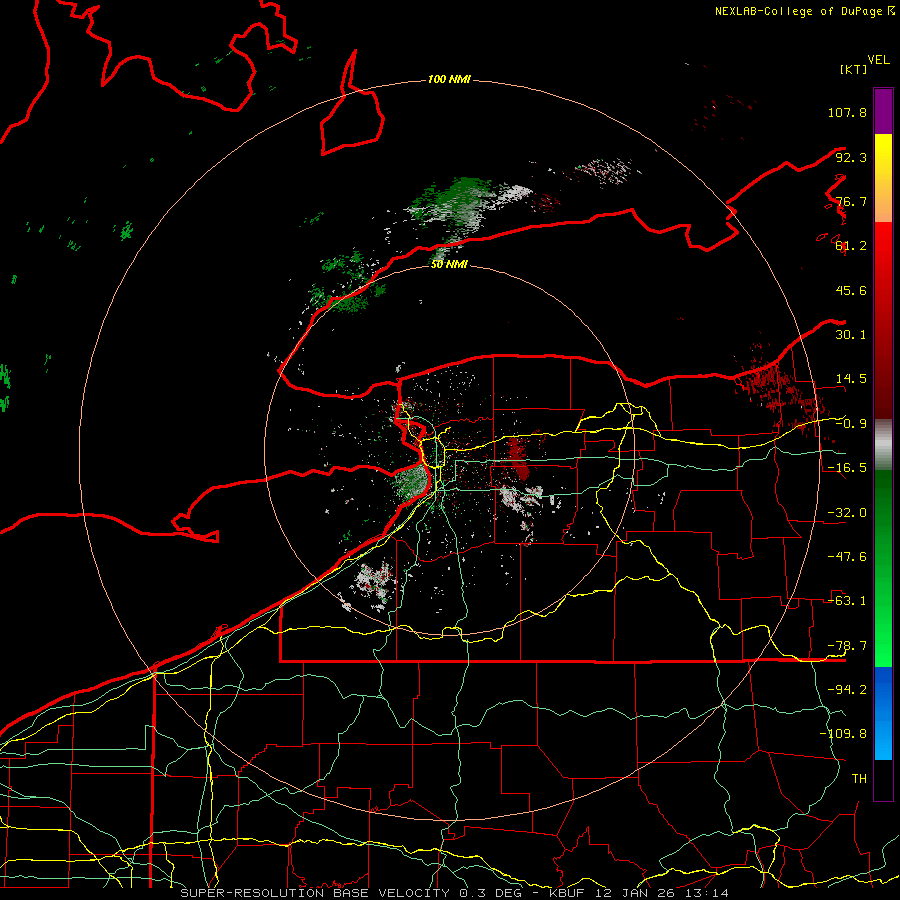Image resolution: width=900 pixels, height=900 pixels.
Task: Click the 50 NMI range ring label
Action: (449, 264)
